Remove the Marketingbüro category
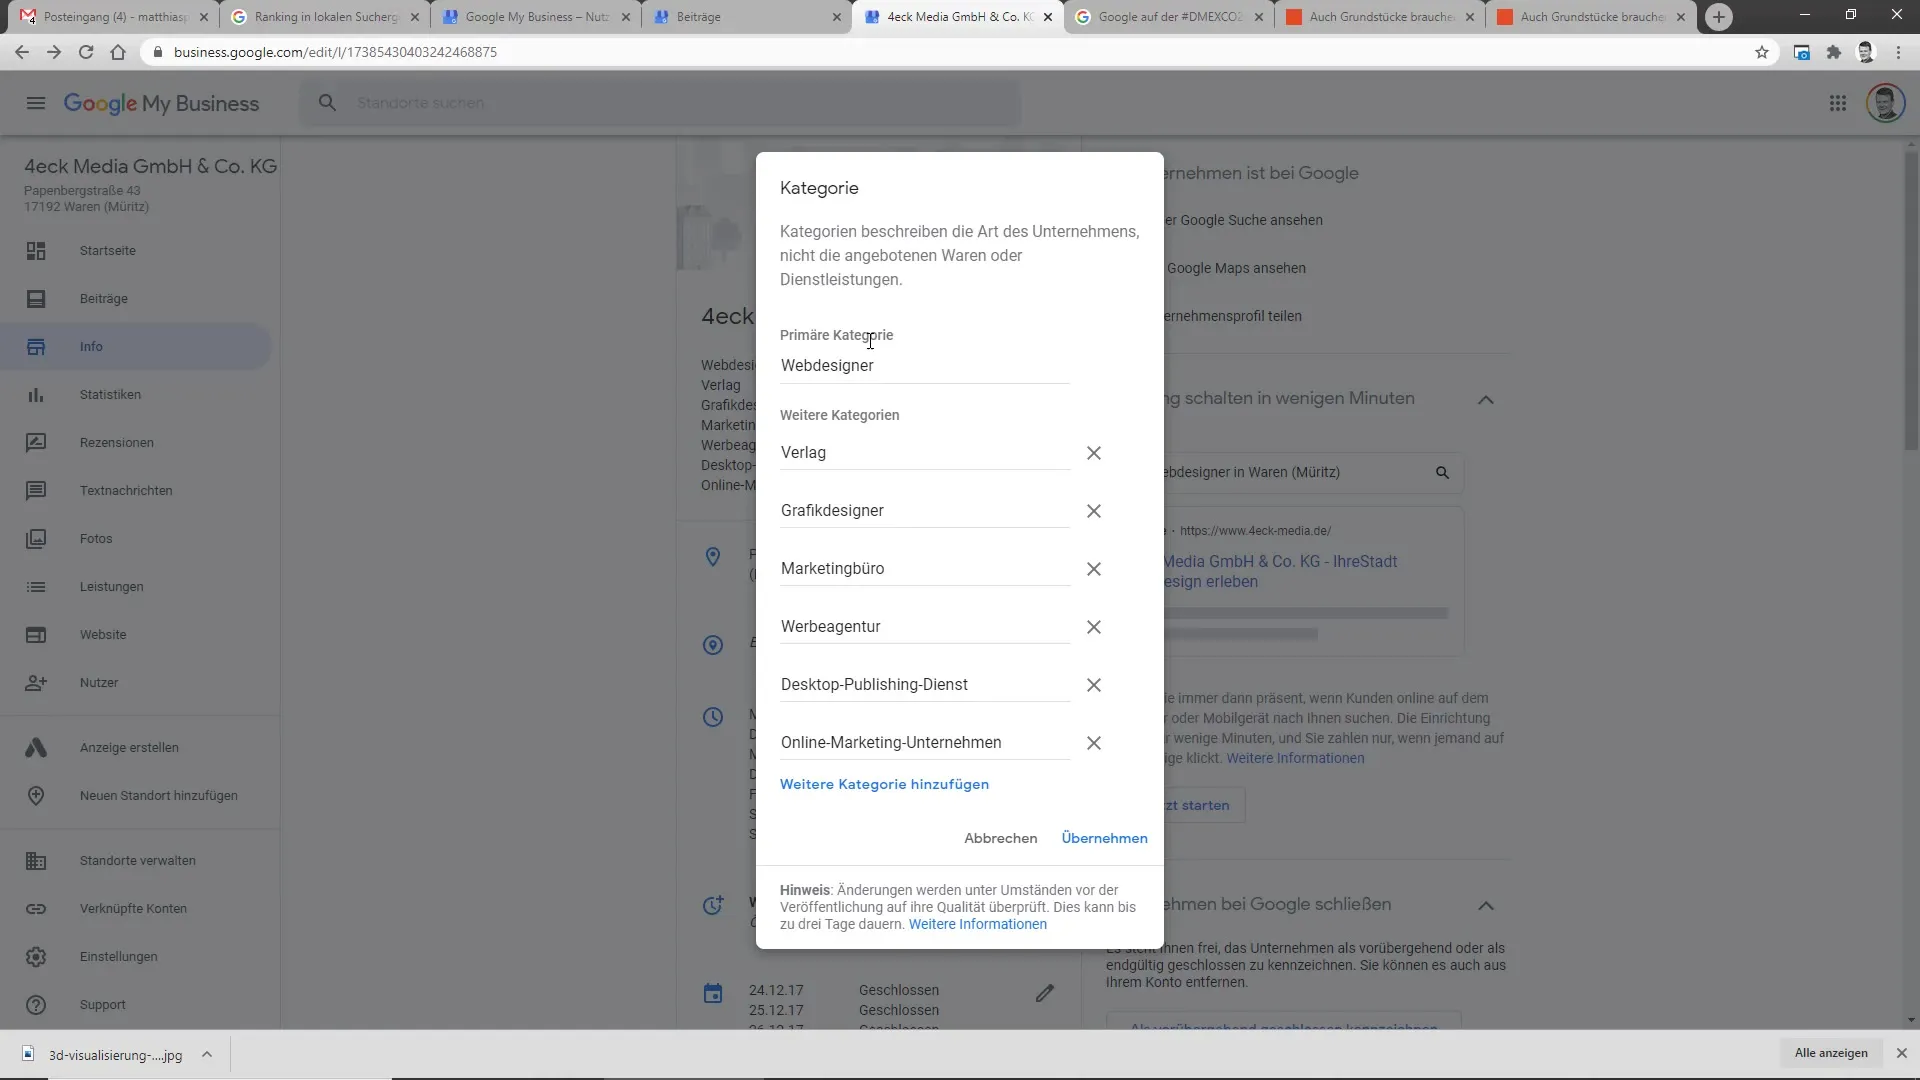 click(1094, 569)
